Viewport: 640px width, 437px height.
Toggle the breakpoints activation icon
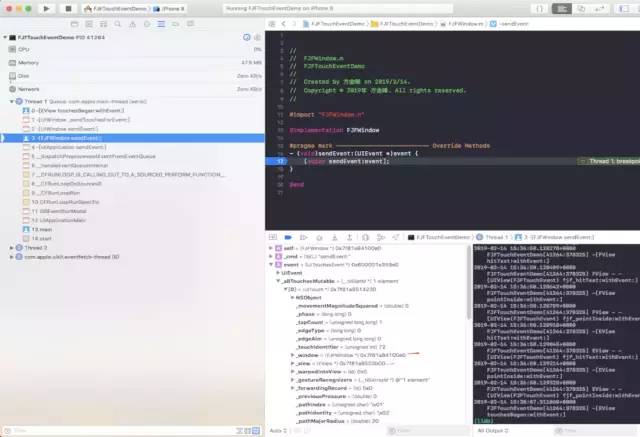[x=288, y=237]
